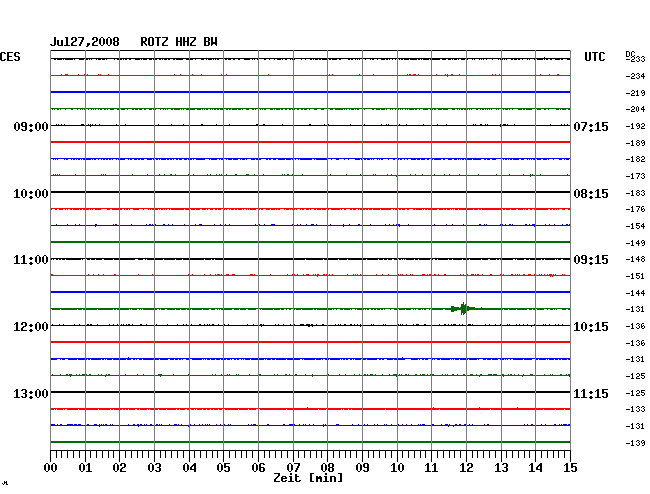Click minute 09 on the time axis
The width and height of the screenshot is (650, 494).
pos(362,467)
